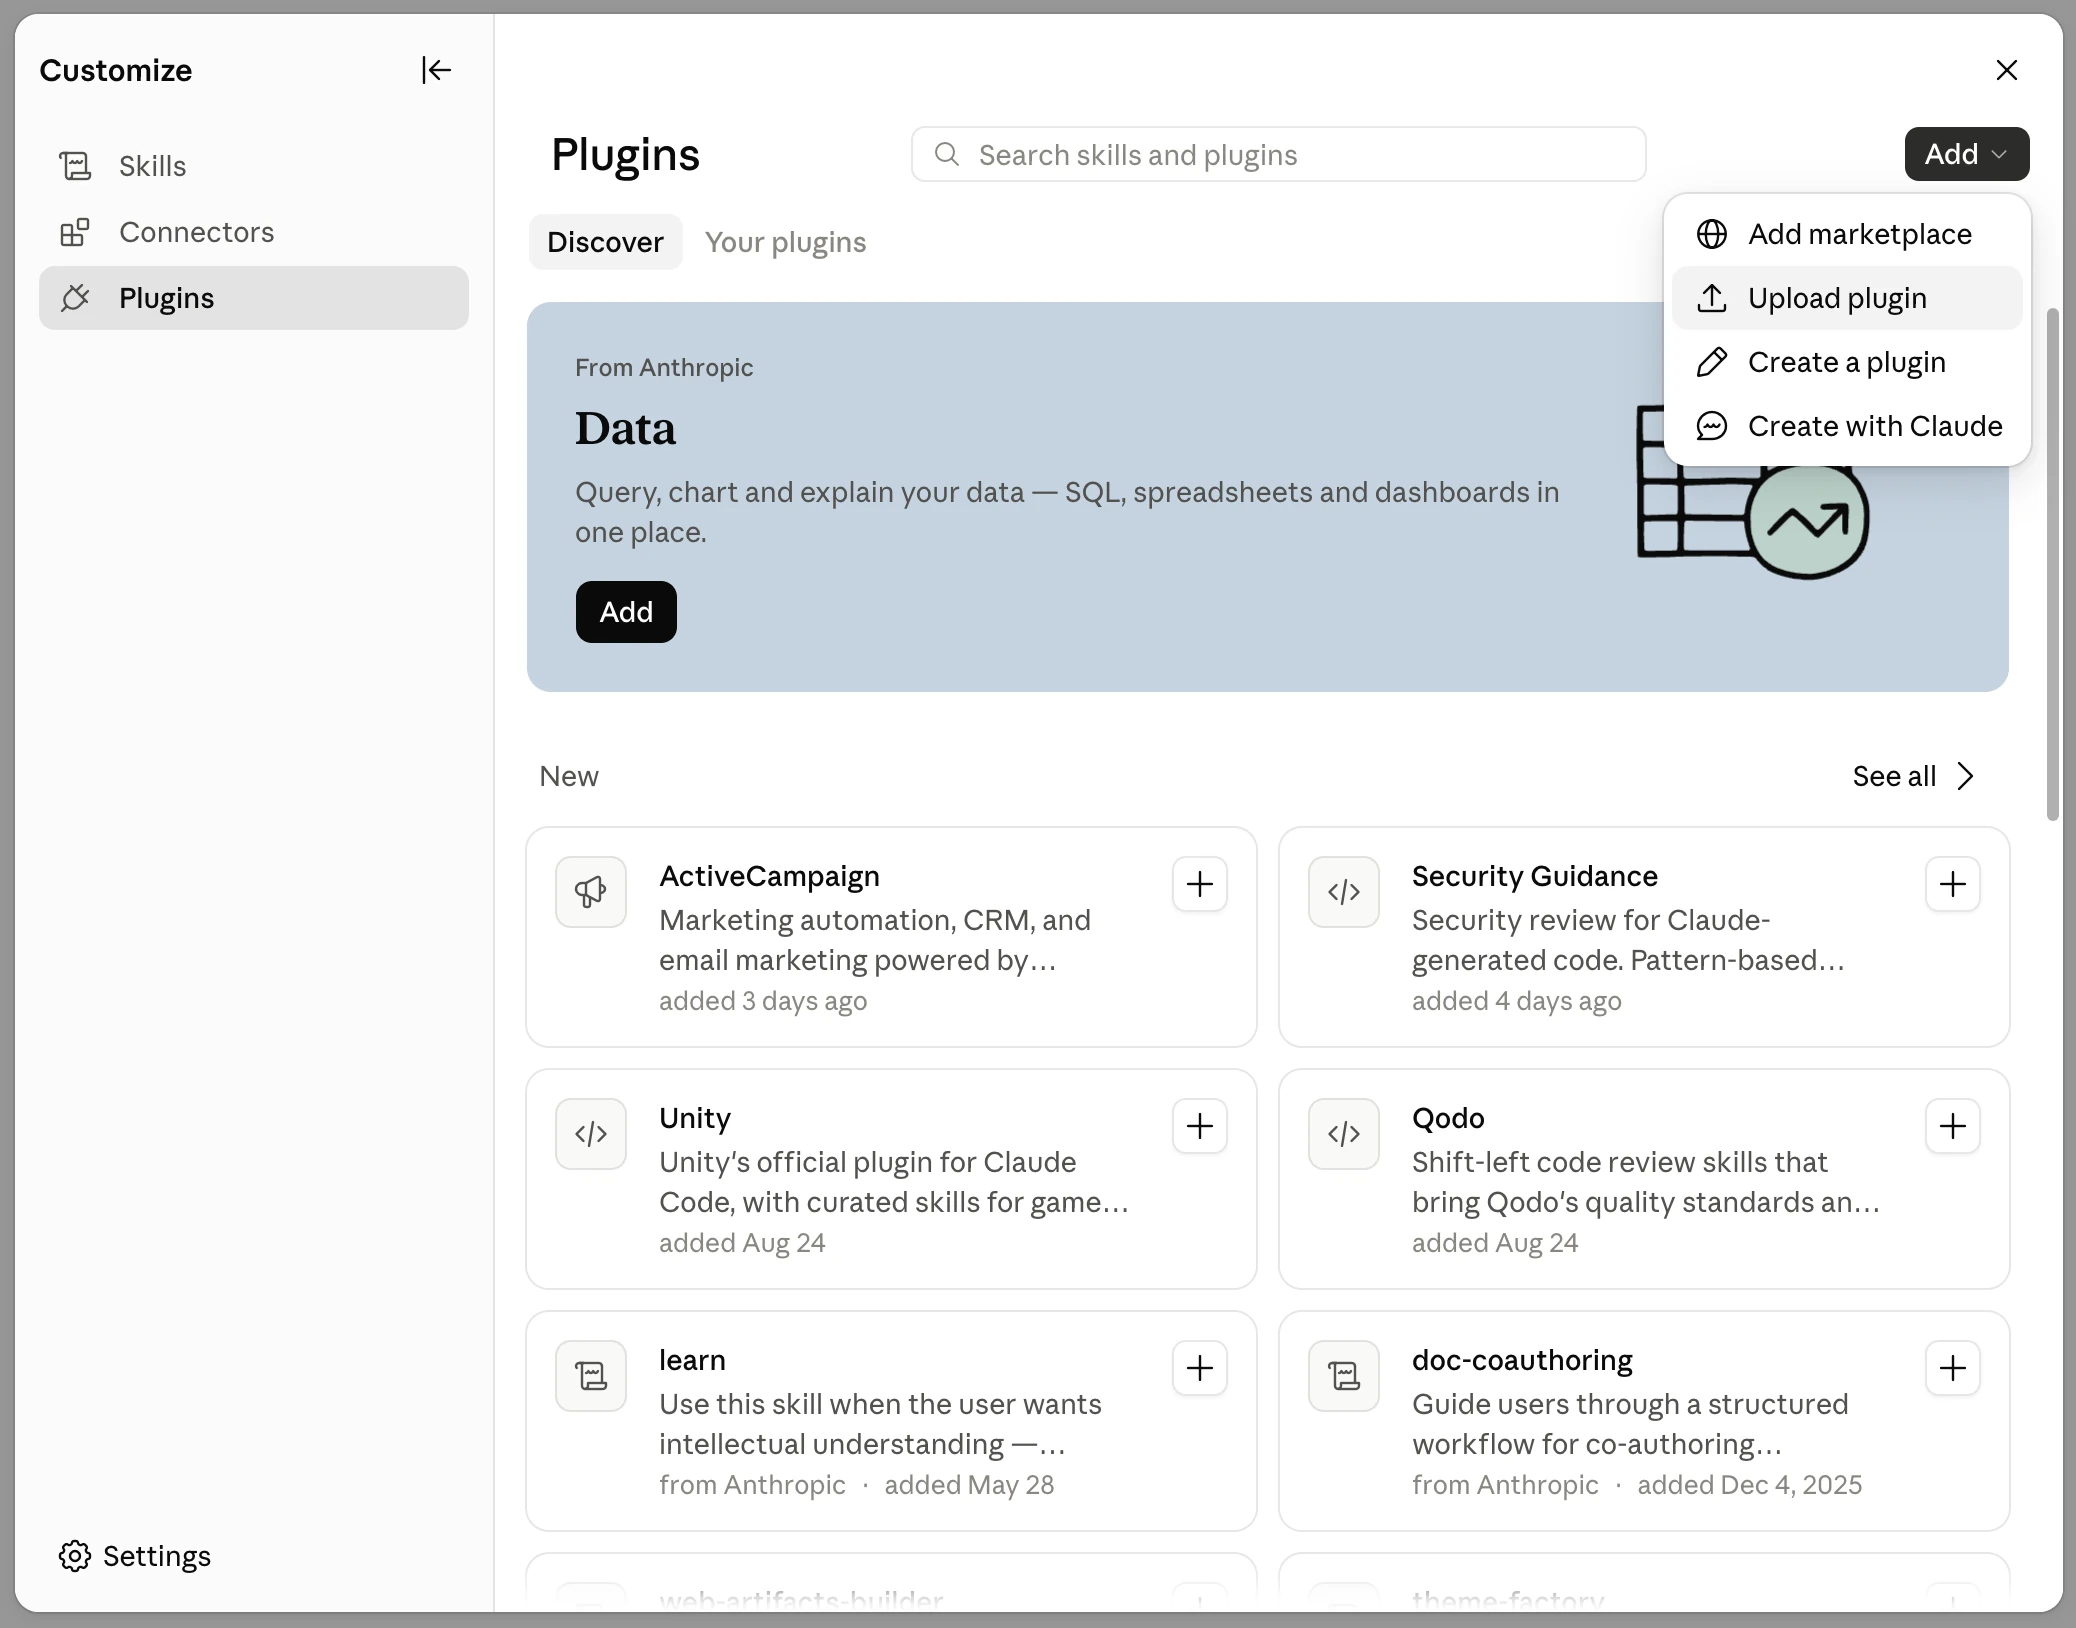This screenshot has height=1628, width=2076.
Task: Add the Unity plugin with plus
Action: pyautogui.click(x=1200, y=1126)
